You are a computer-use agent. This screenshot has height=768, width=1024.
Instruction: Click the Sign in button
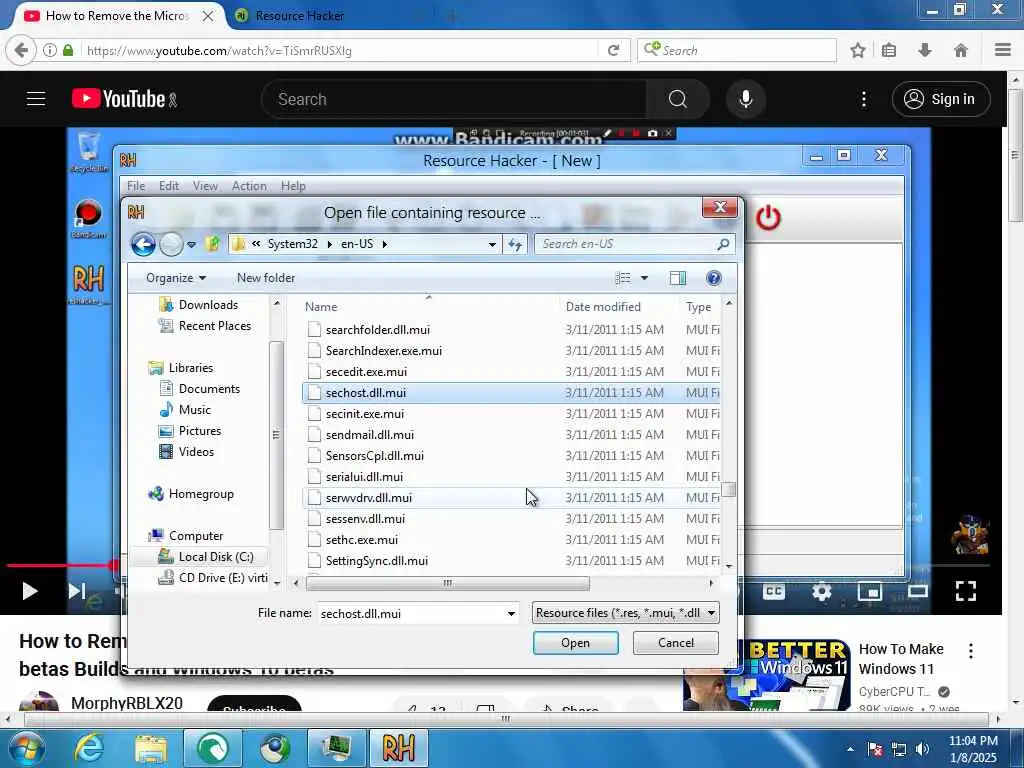click(940, 99)
